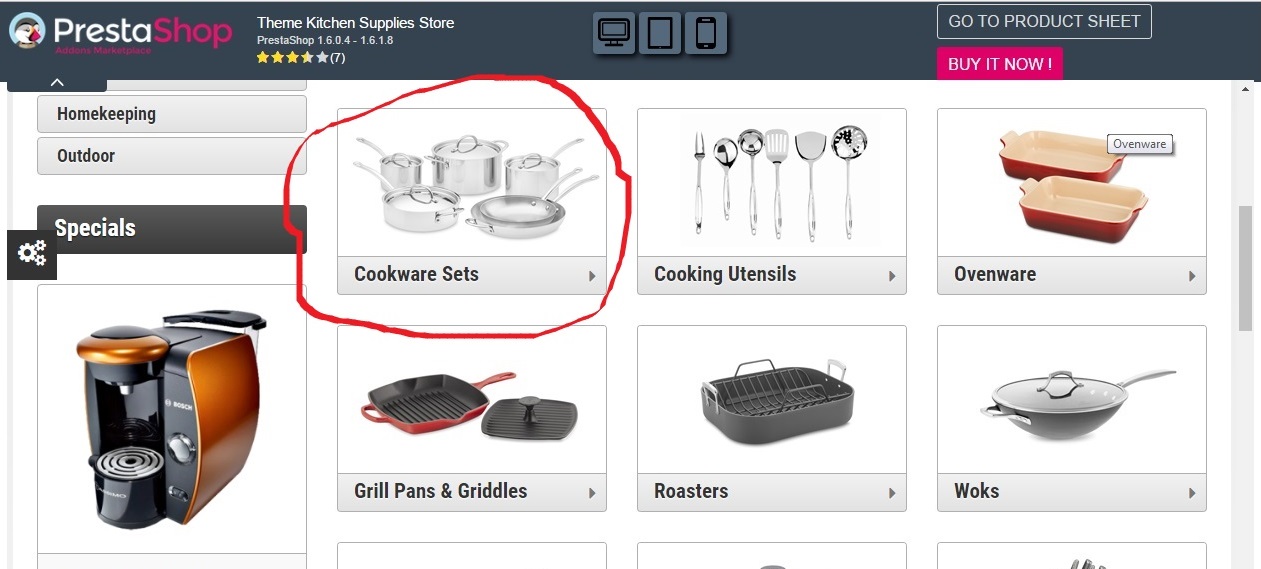
Task: Open the settings gears panel icon
Action: pos(32,254)
